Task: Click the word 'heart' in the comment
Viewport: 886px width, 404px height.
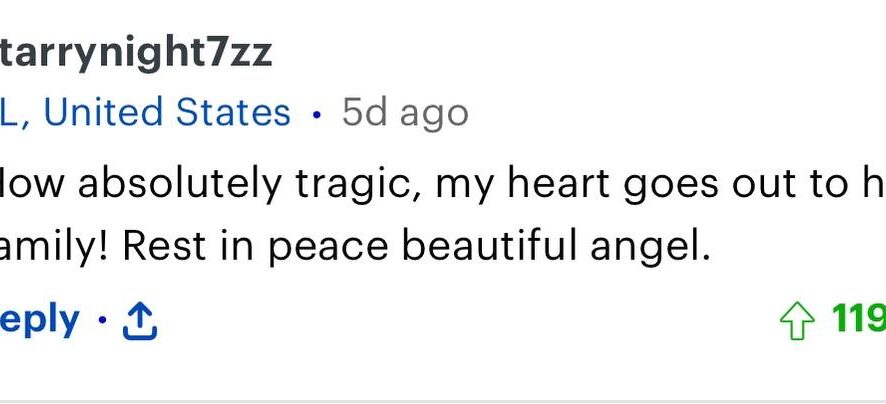Action: (558, 183)
